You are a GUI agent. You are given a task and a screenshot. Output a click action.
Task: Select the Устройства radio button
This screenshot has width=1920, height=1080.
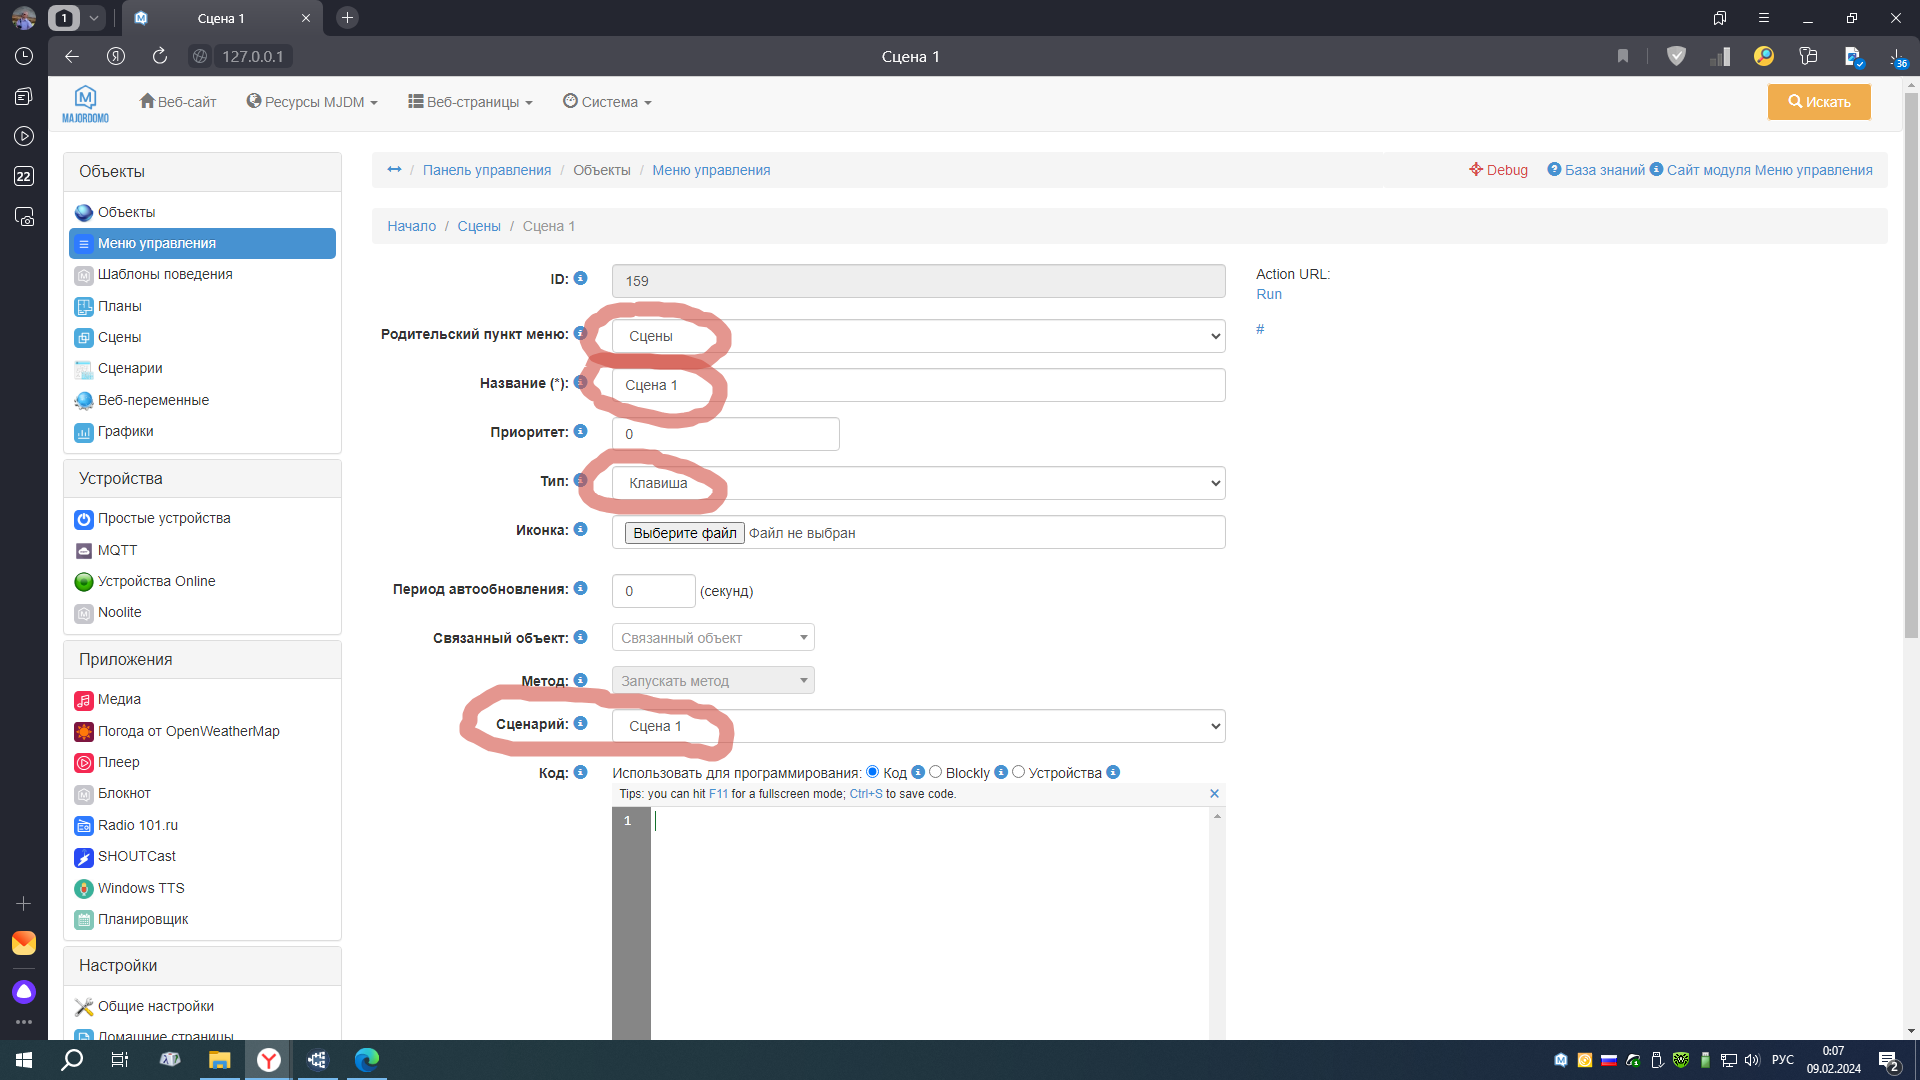(x=1018, y=772)
